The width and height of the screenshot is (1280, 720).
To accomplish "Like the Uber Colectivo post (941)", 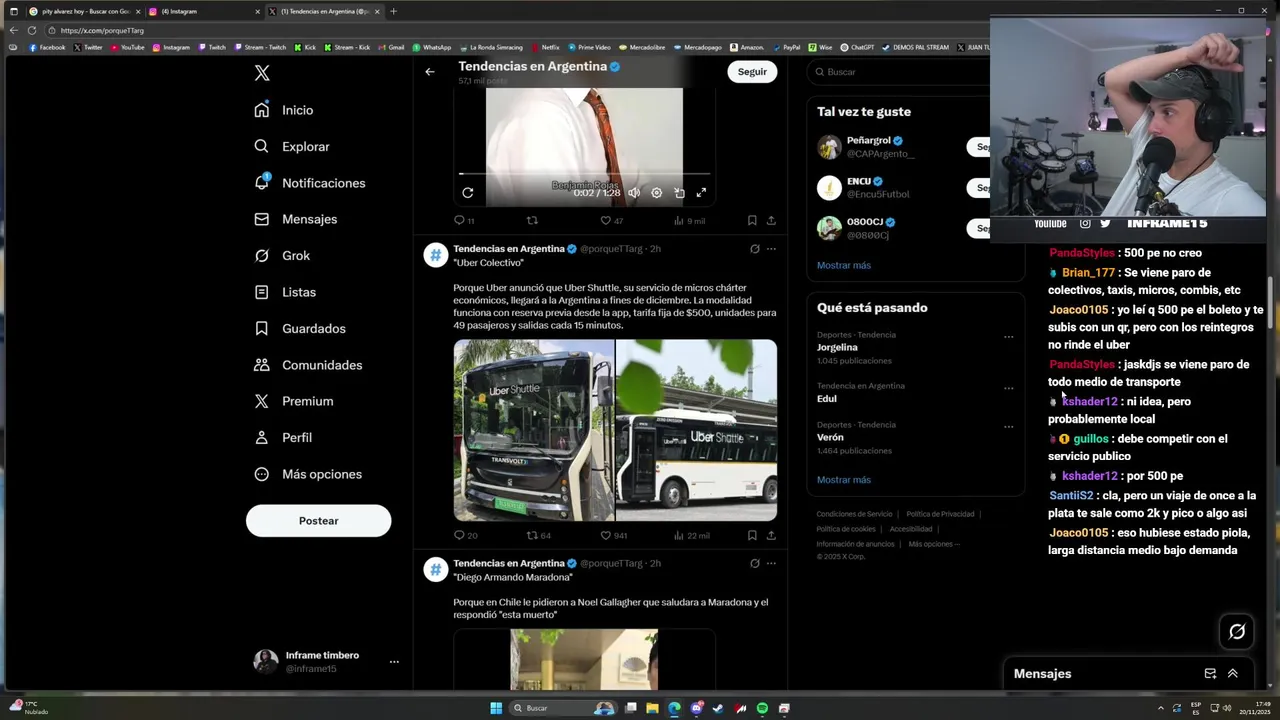I will coord(613,535).
